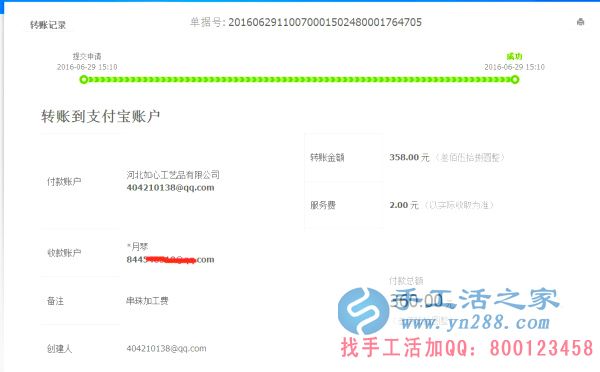Click the 转账记录 heading label

[48, 25]
